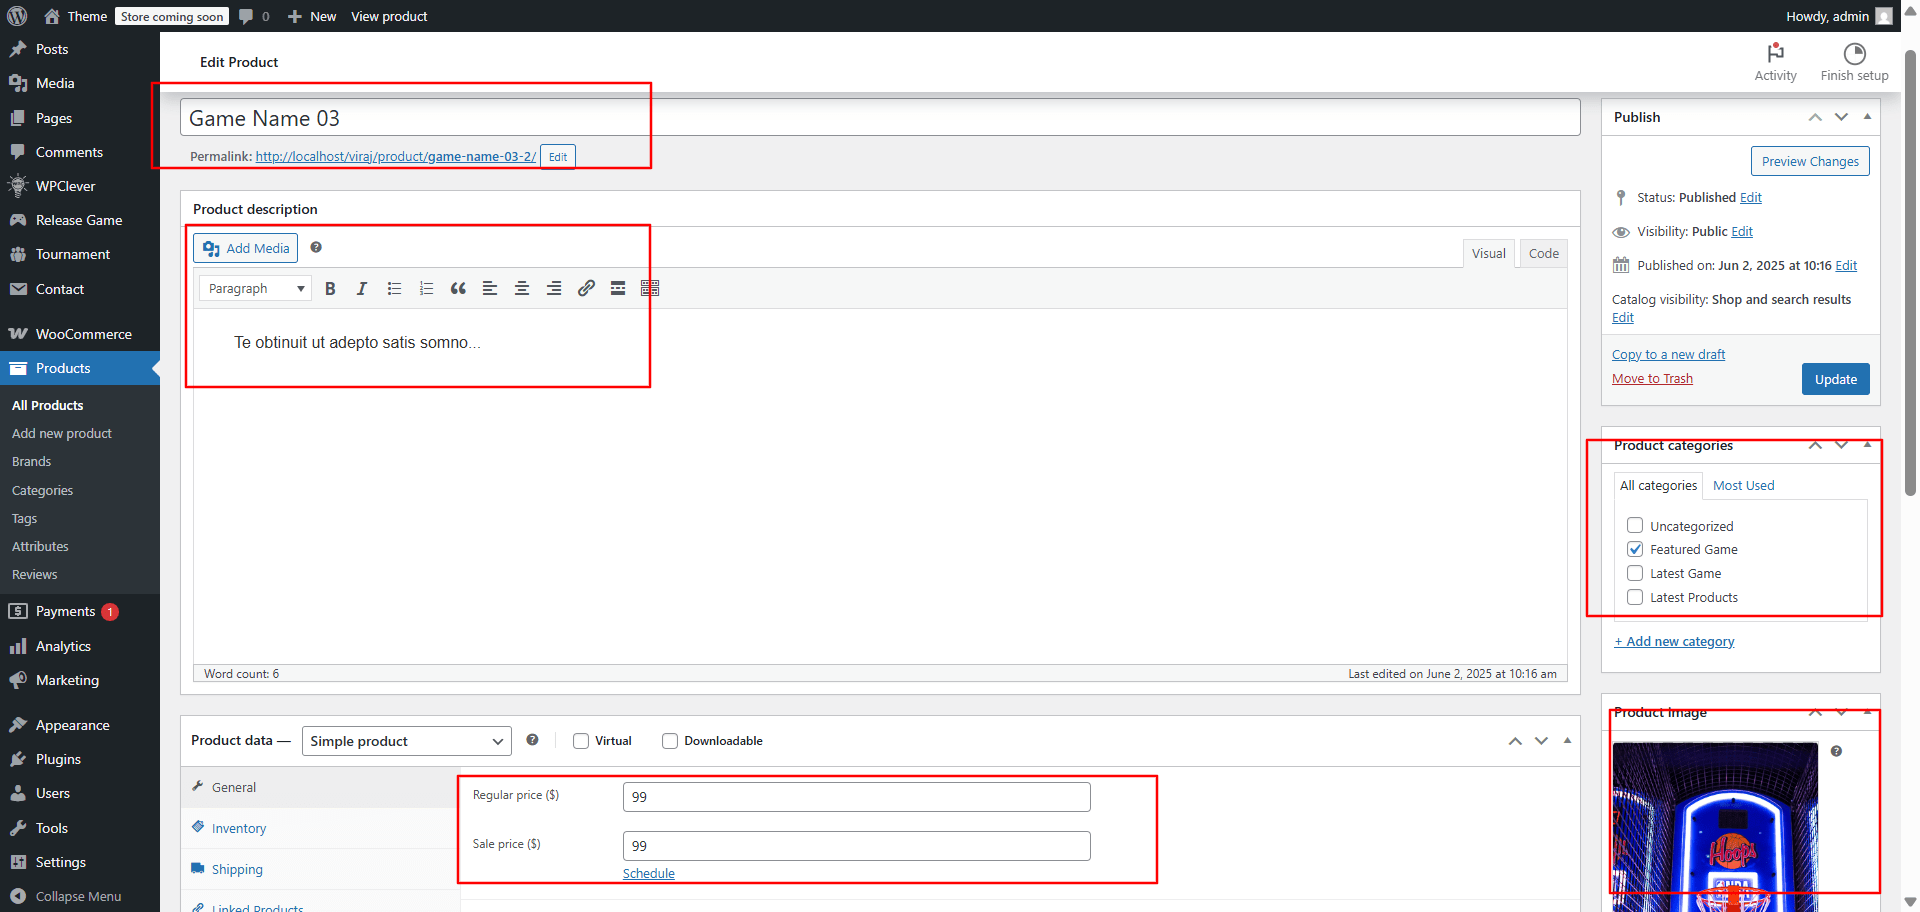Image resolution: width=1920 pixels, height=912 pixels.
Task: Switch to the Most Used categories tab
Action: coord(1743,486)
